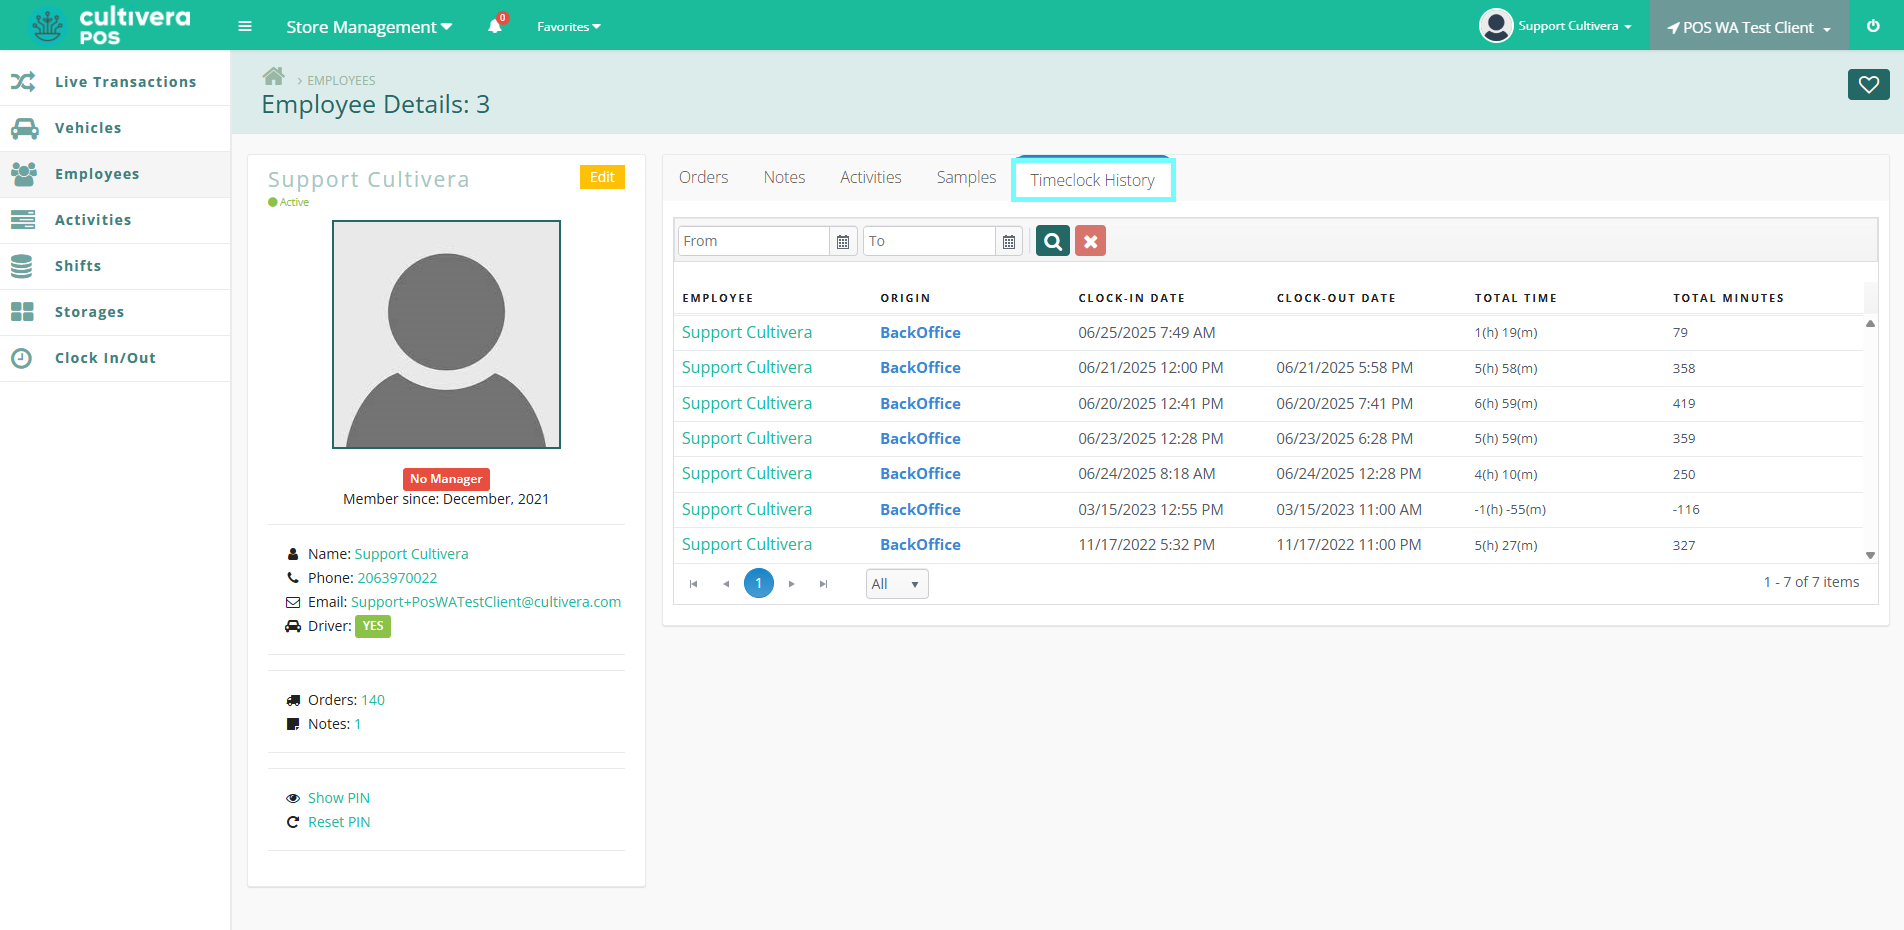
Task: Click grid scrollbar down arrow
Action: pos(1870,556)
